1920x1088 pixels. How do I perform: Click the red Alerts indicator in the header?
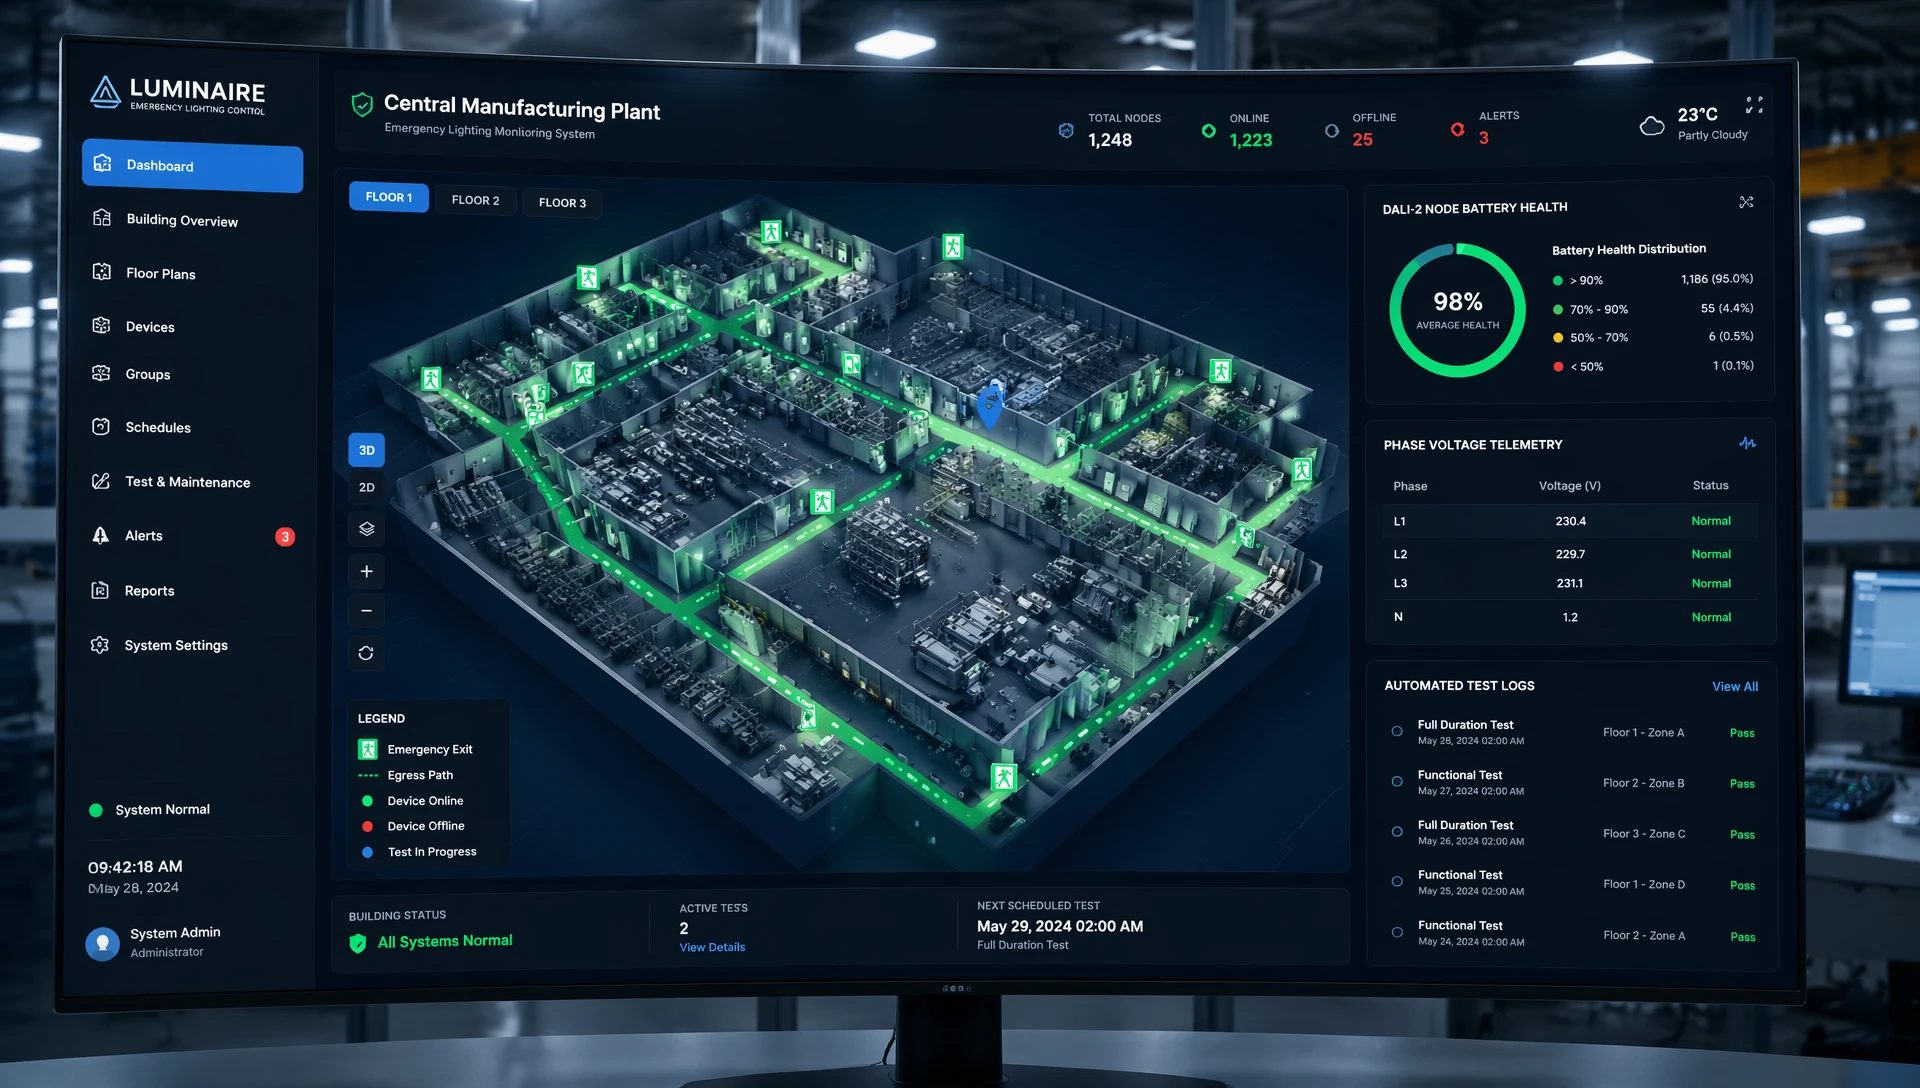1458,130
